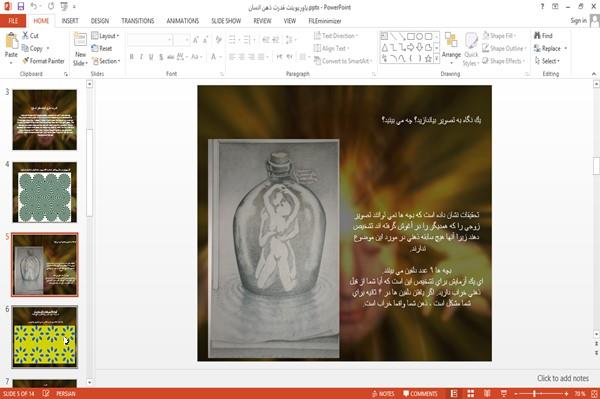
Task: Click the Save icon in quick access toolbar
Action: point(21,6)
